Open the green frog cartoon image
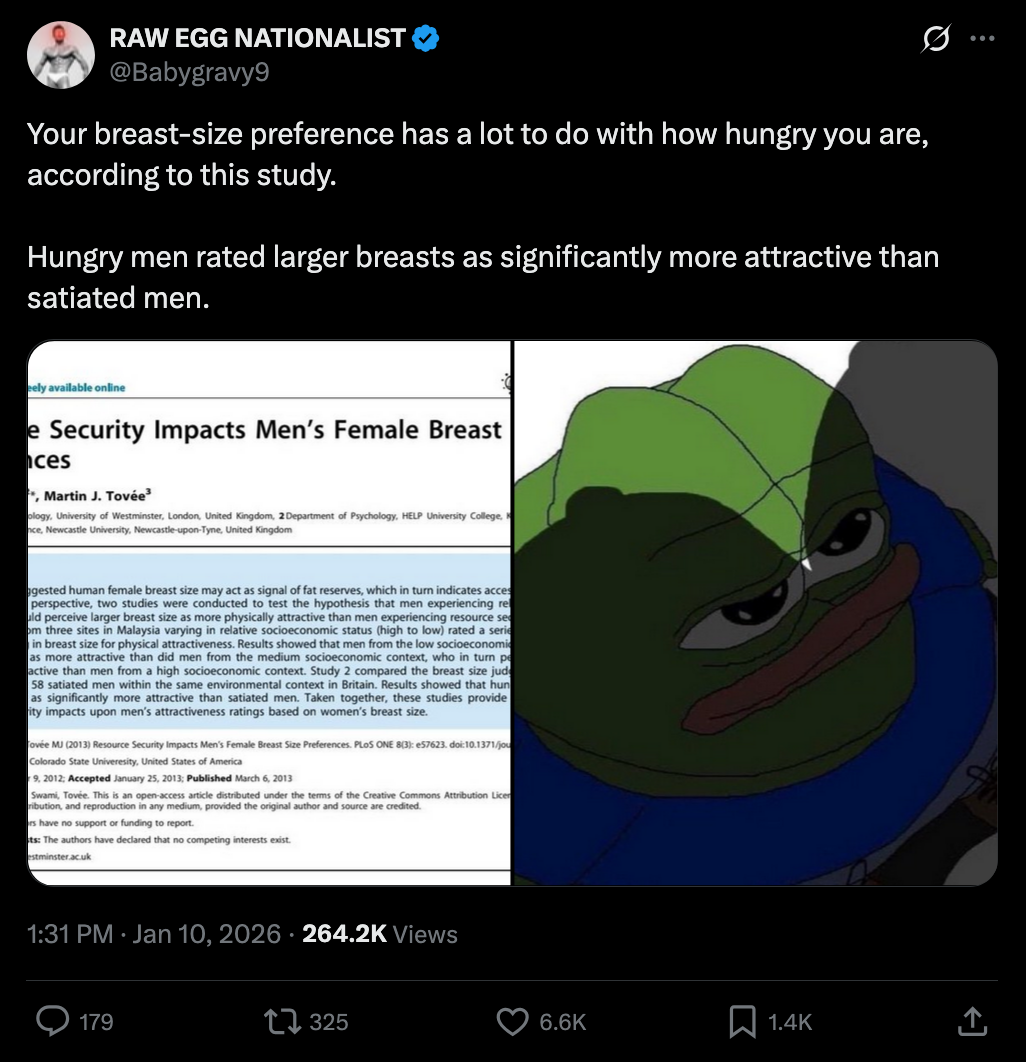Image resolution: width=1026 pixels, height=1062 pixels. coord(756,613)
